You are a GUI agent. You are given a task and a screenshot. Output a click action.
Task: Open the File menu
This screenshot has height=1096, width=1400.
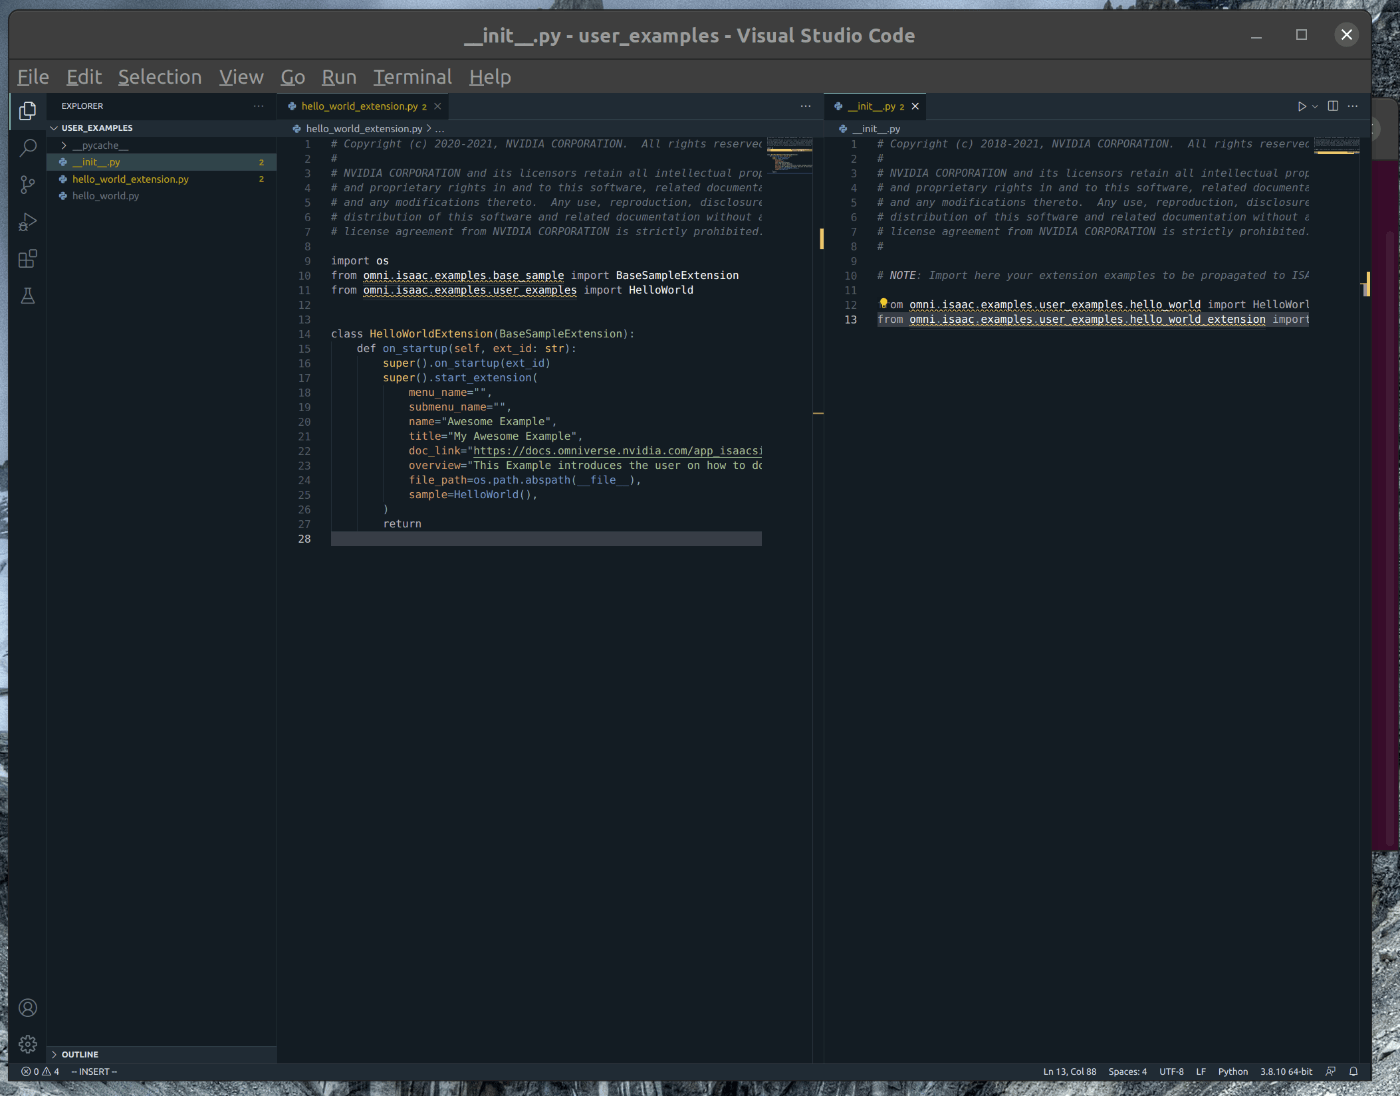[33, 77]
